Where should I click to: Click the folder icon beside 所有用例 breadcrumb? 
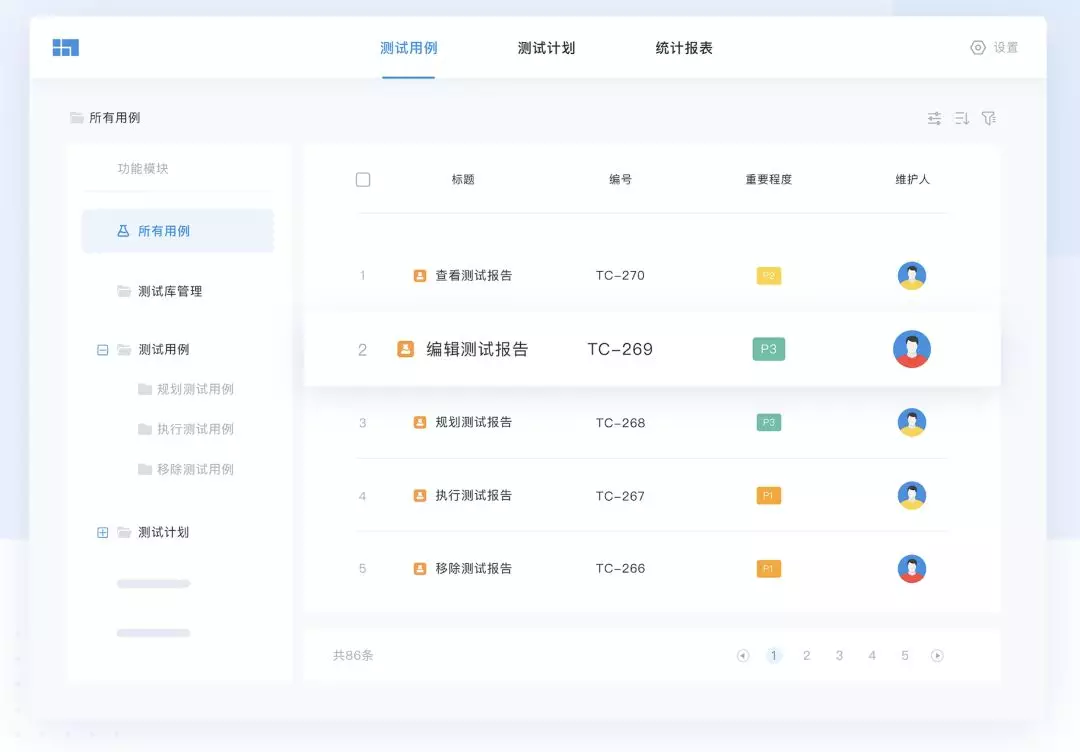point(76,118)
